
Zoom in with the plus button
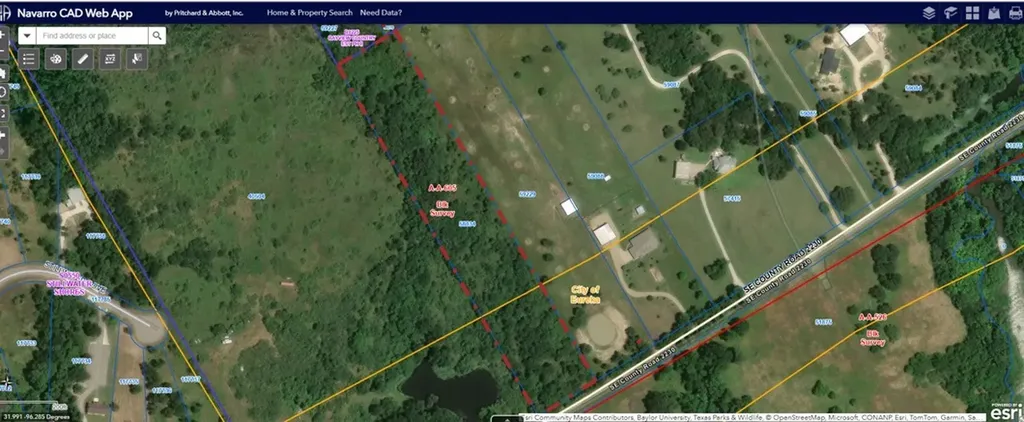tap(3, 35)
